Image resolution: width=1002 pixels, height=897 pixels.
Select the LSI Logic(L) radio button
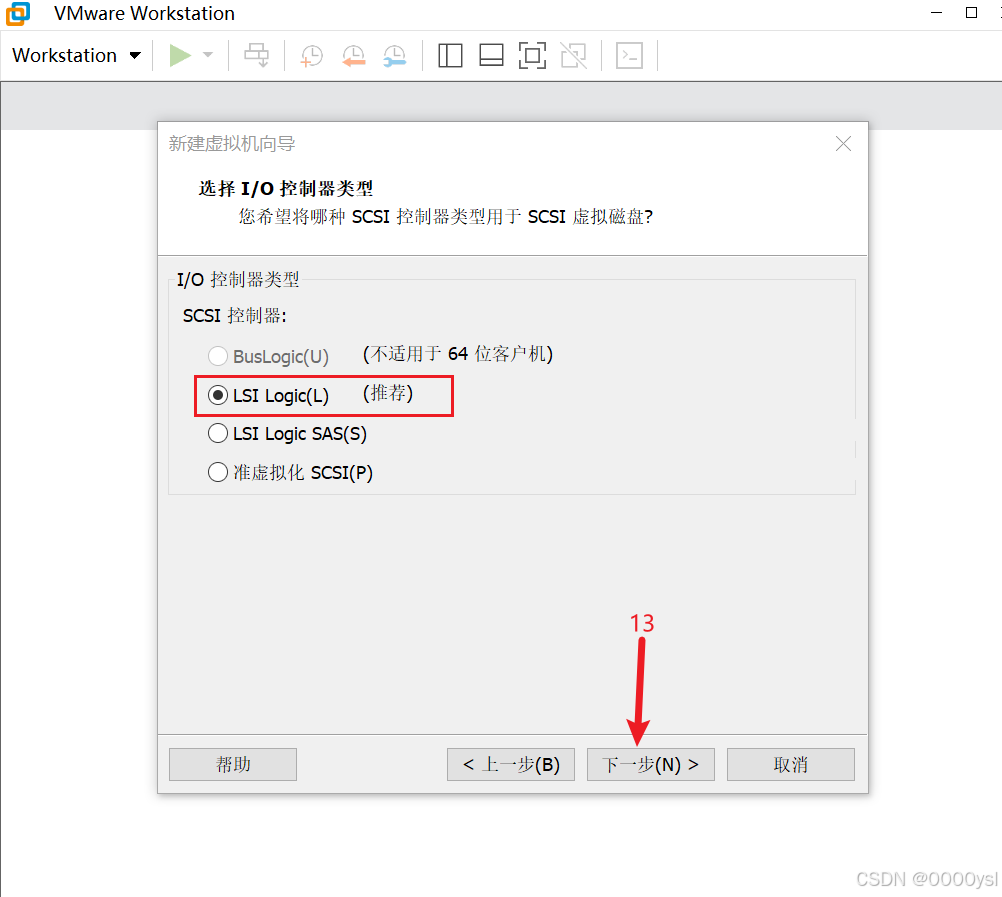pos(218,395)
